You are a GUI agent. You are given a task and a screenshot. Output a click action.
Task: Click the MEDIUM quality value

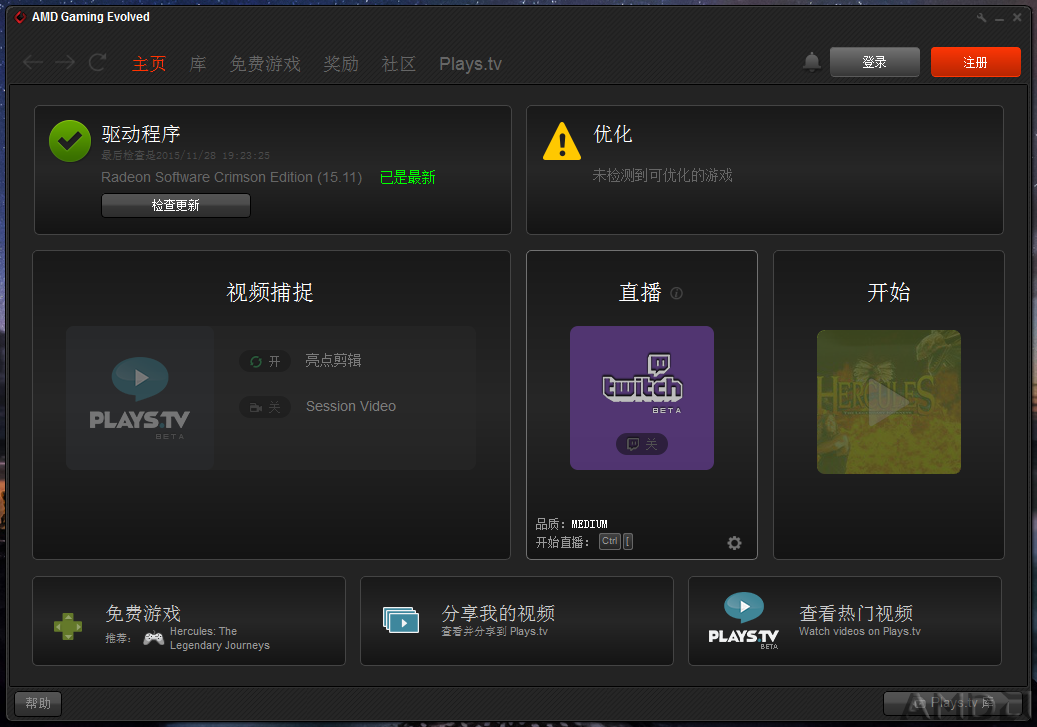point(589,525)
